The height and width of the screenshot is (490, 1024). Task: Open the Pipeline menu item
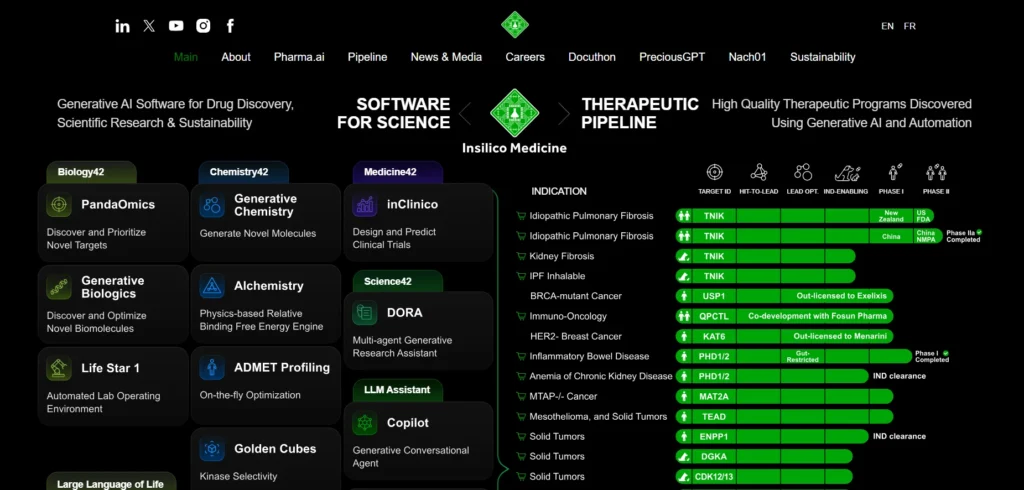coord(367,57)
